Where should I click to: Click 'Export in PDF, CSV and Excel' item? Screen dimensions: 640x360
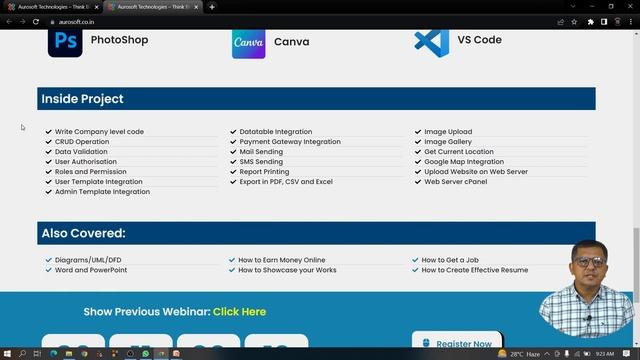coord(286,182)
